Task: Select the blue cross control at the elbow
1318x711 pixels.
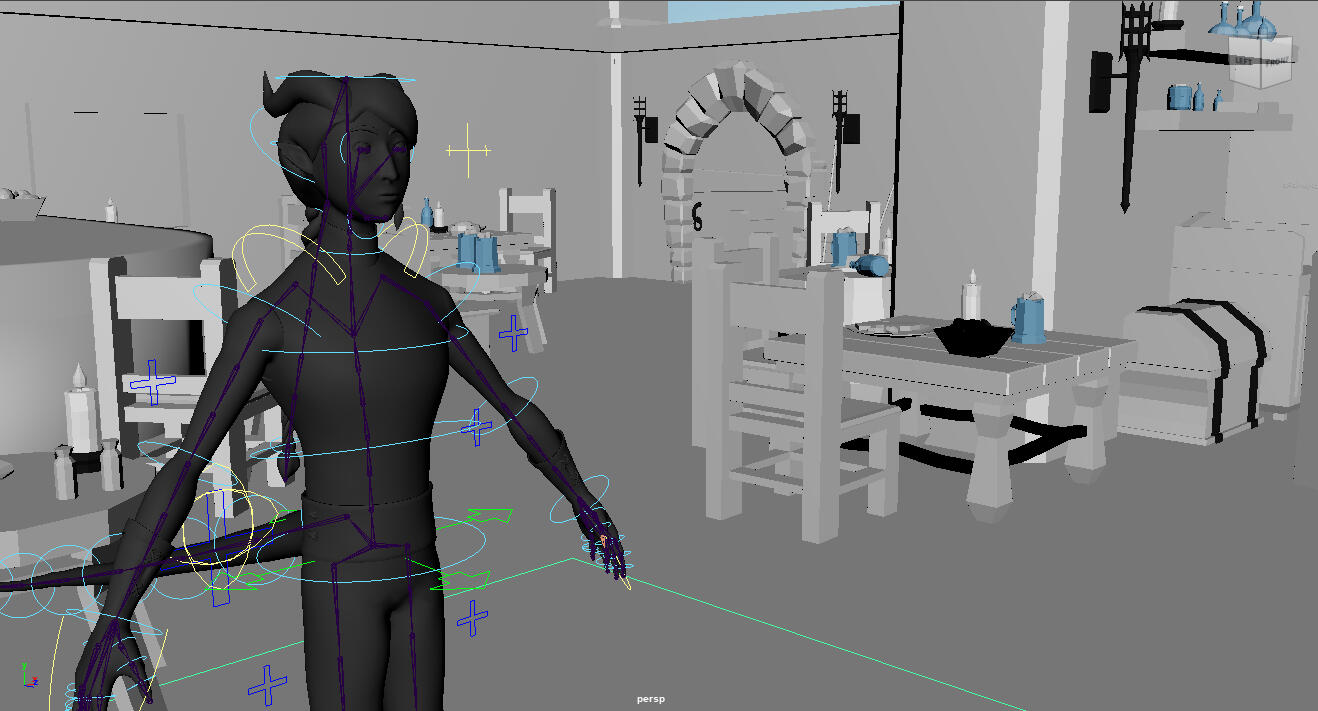Action: (x=477, y=427)
